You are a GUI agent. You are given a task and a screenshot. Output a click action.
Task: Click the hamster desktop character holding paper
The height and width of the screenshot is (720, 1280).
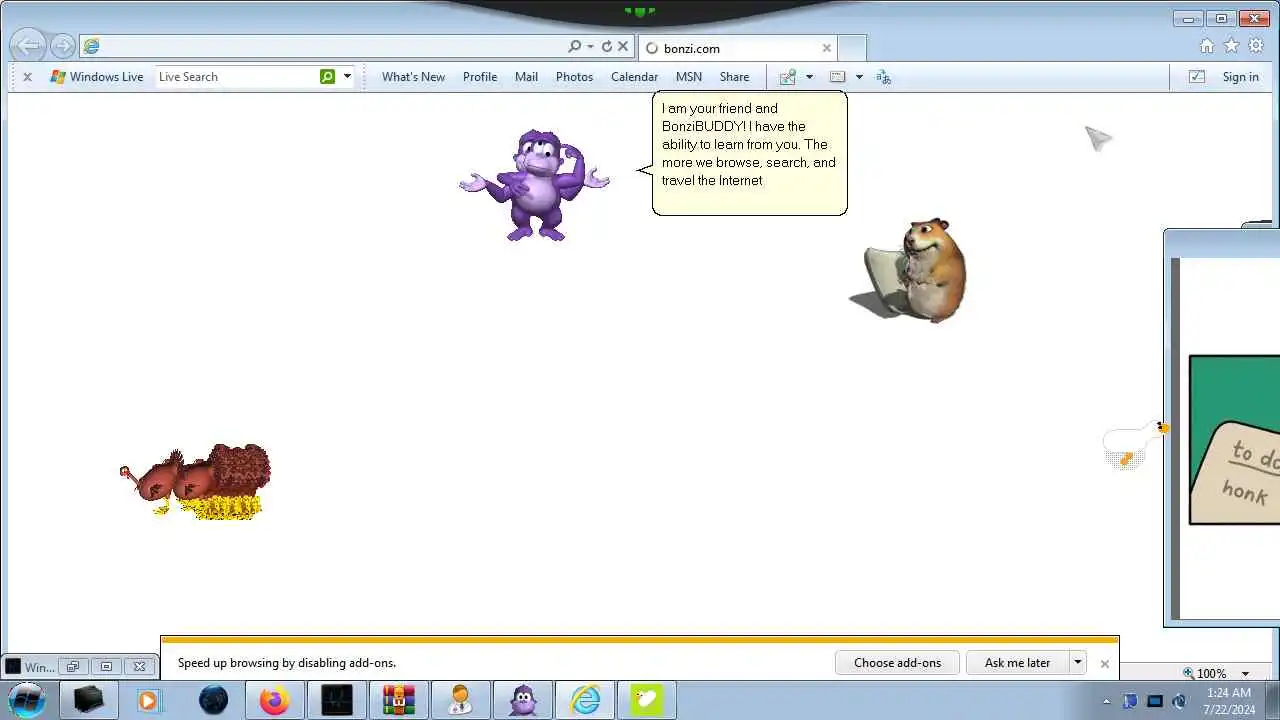click(910, 270)
